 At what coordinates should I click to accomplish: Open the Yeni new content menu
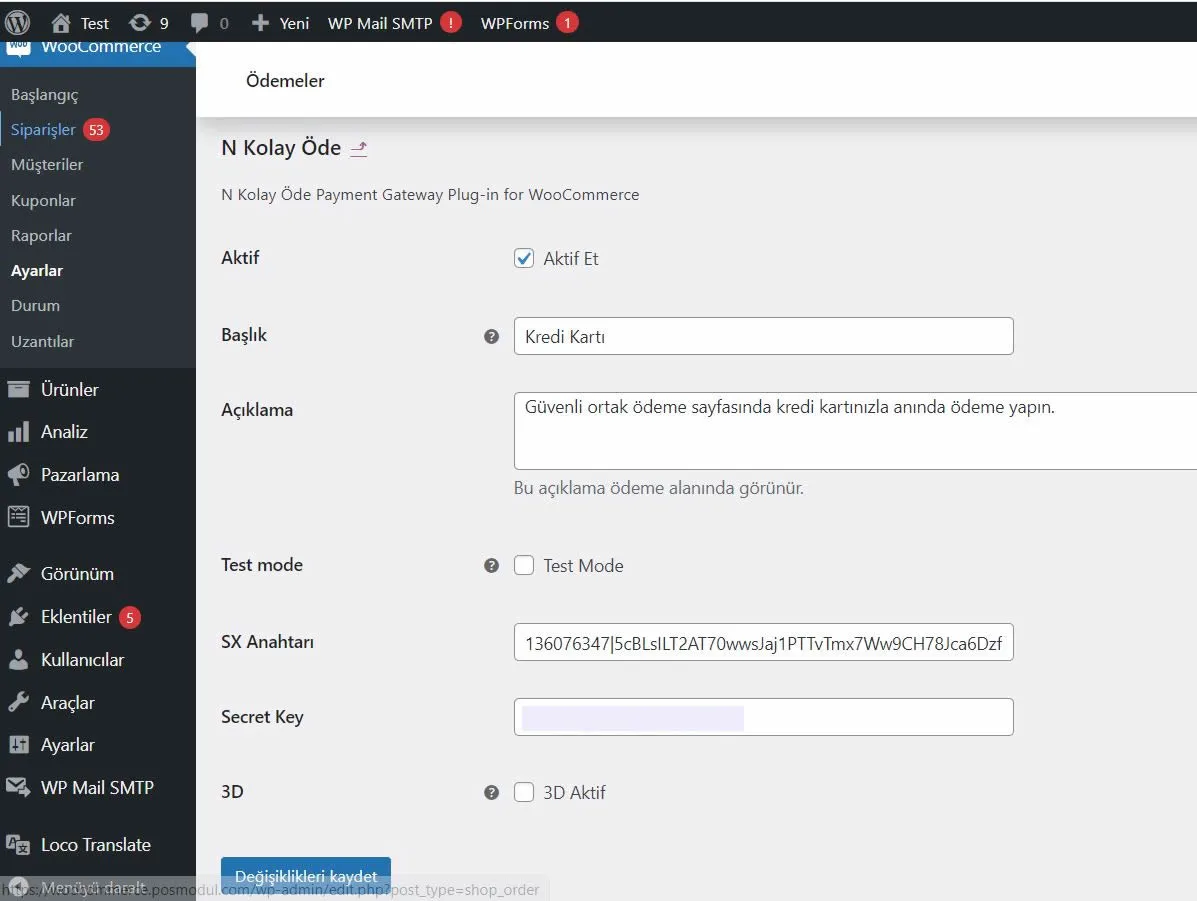click(x=281, y=22)
